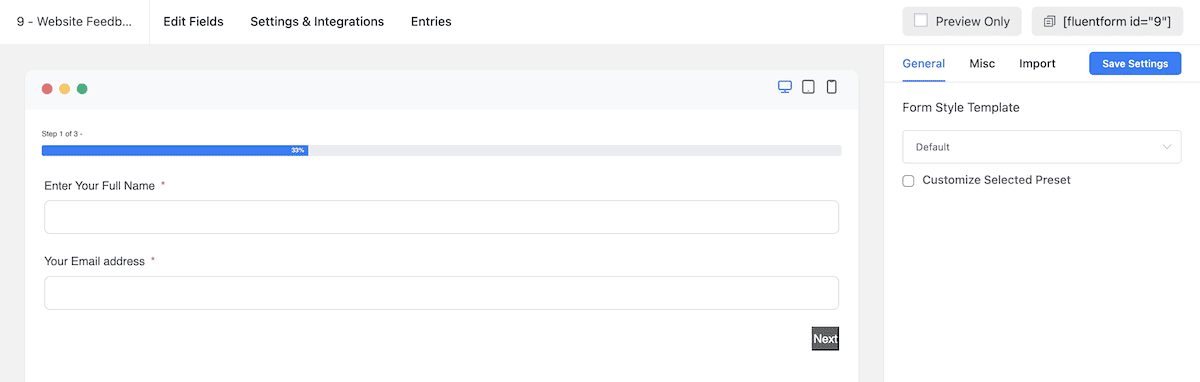Switch to the Import tab
Screen dimensions: 1200x382
[x=1037, y=63]
